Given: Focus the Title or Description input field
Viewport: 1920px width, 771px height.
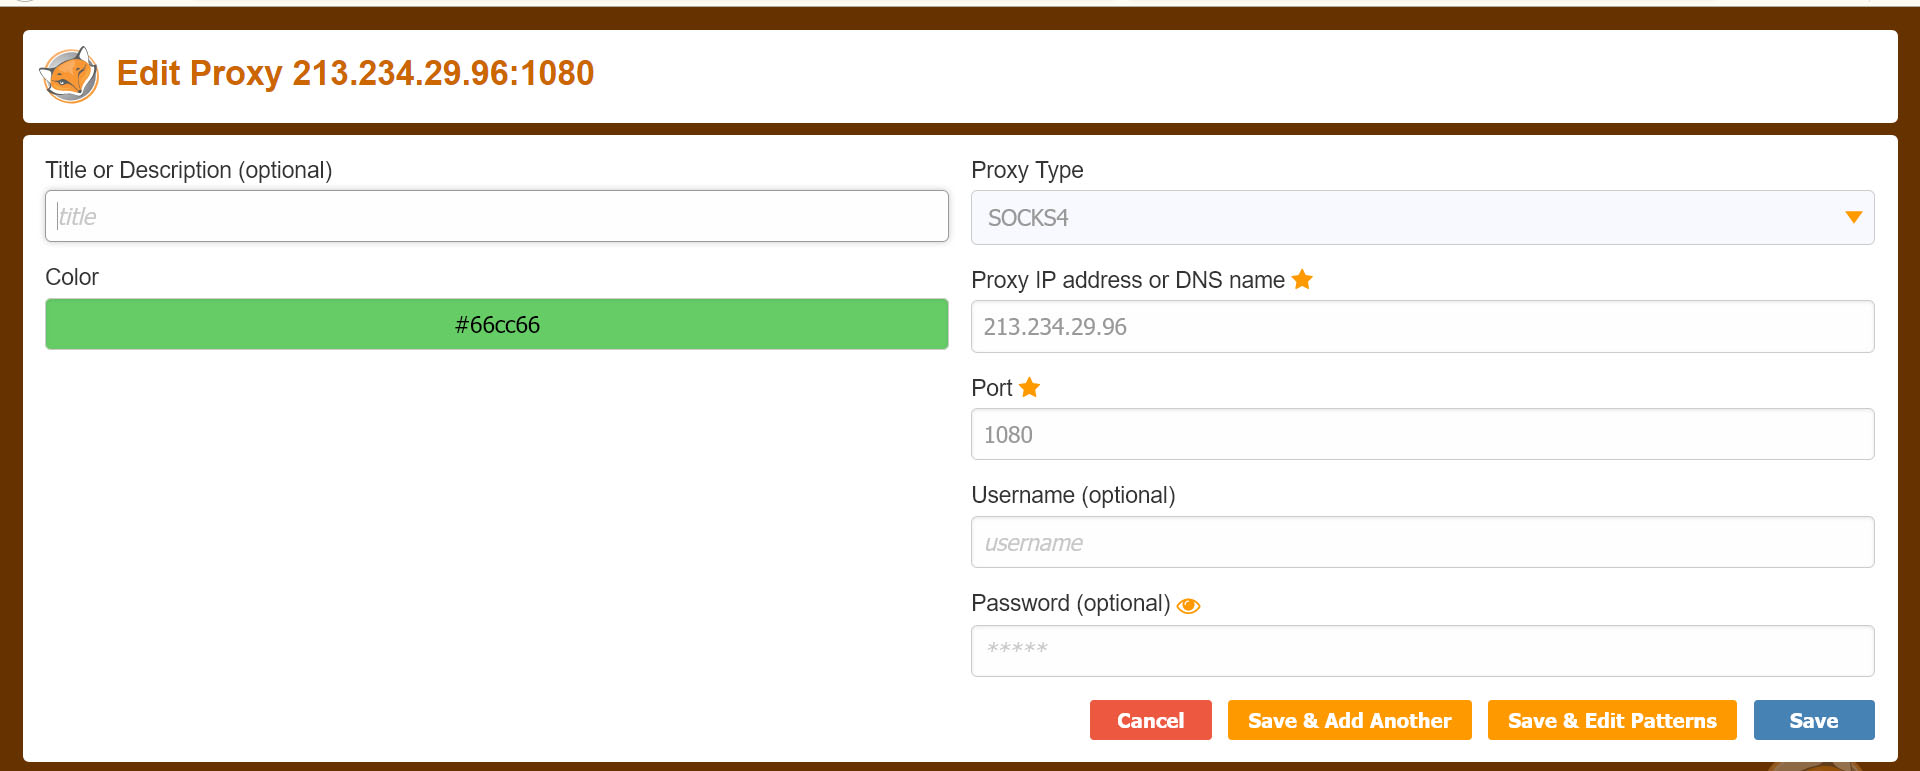Looking at the screenshot, I should click(496, 216).
